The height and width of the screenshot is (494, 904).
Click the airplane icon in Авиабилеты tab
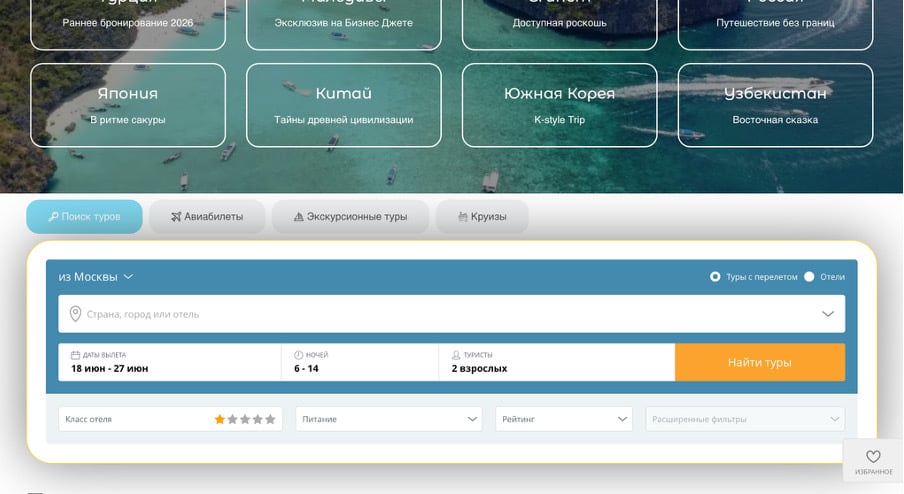[x=176, y=217]
